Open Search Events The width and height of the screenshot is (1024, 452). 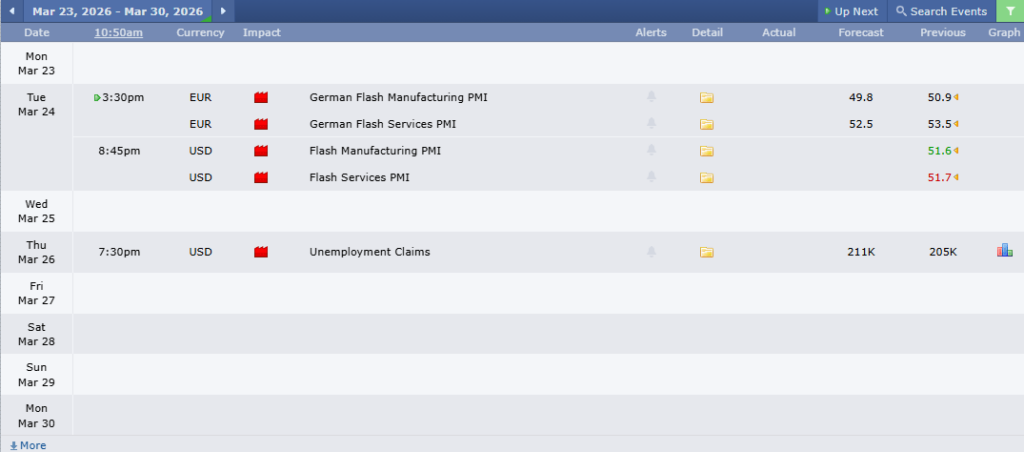(x=941, y=11)
